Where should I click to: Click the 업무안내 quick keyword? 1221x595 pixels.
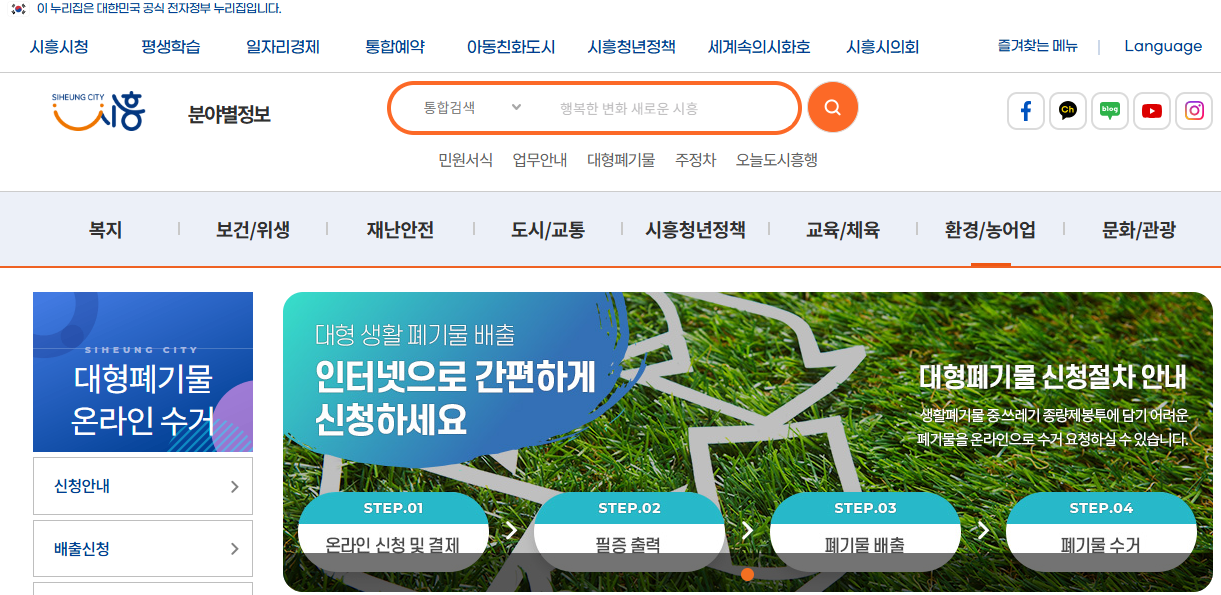[x=540, y=160]
